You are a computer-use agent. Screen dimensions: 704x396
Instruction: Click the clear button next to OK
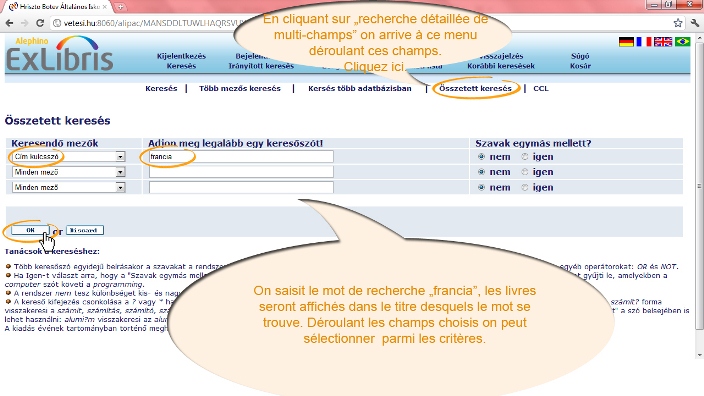(x=85, y=230)
